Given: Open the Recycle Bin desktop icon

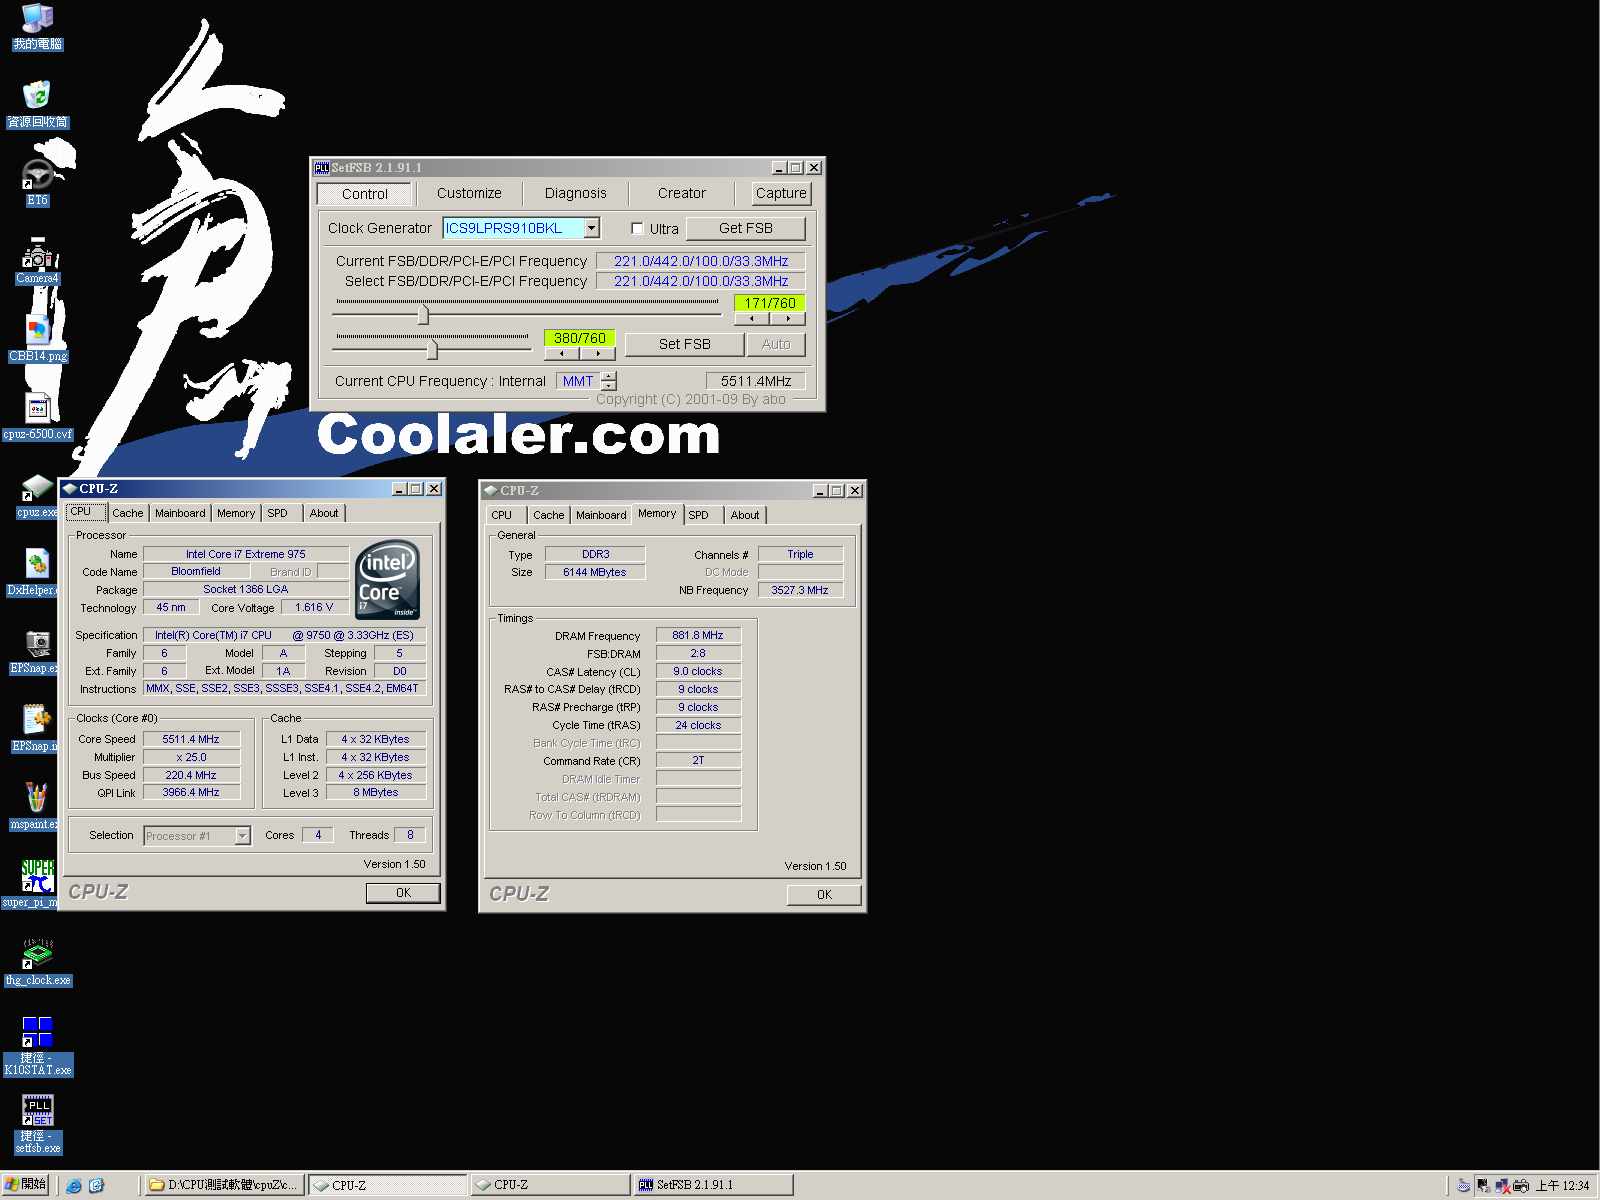Looking at the screenshot, I should [x=37, y=105].
